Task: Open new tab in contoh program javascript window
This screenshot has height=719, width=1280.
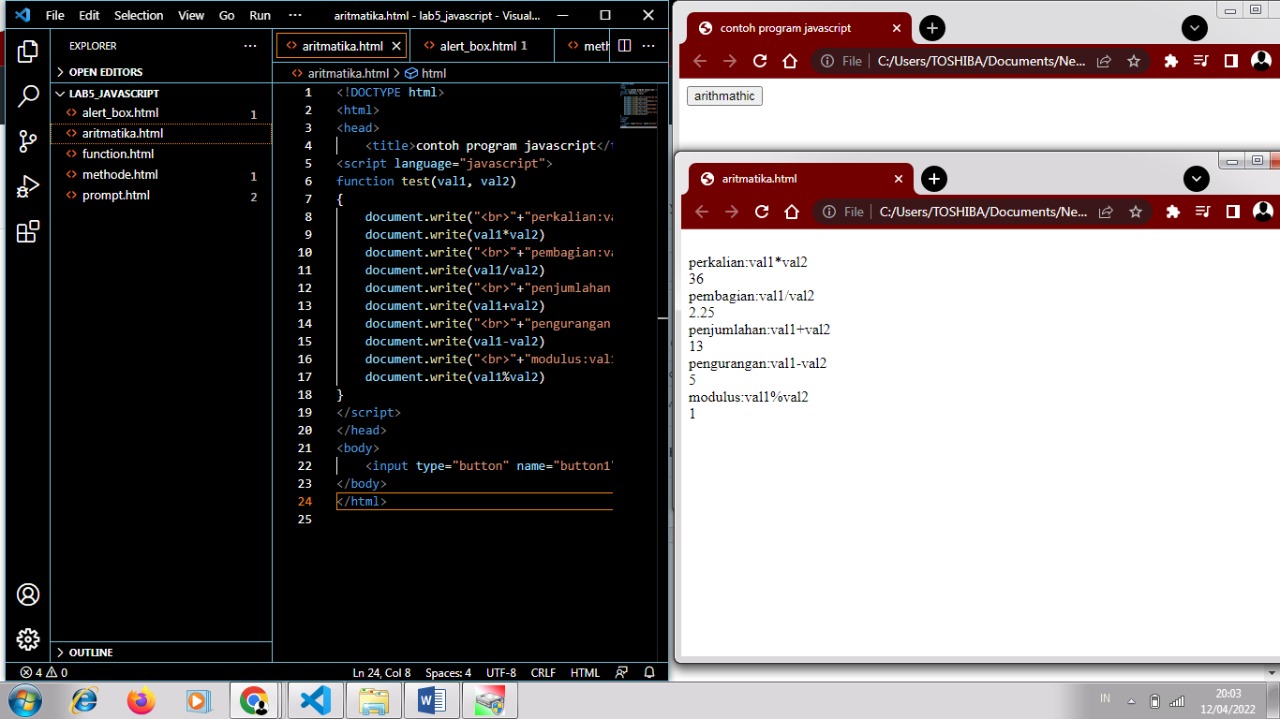Action: point(932,28)
